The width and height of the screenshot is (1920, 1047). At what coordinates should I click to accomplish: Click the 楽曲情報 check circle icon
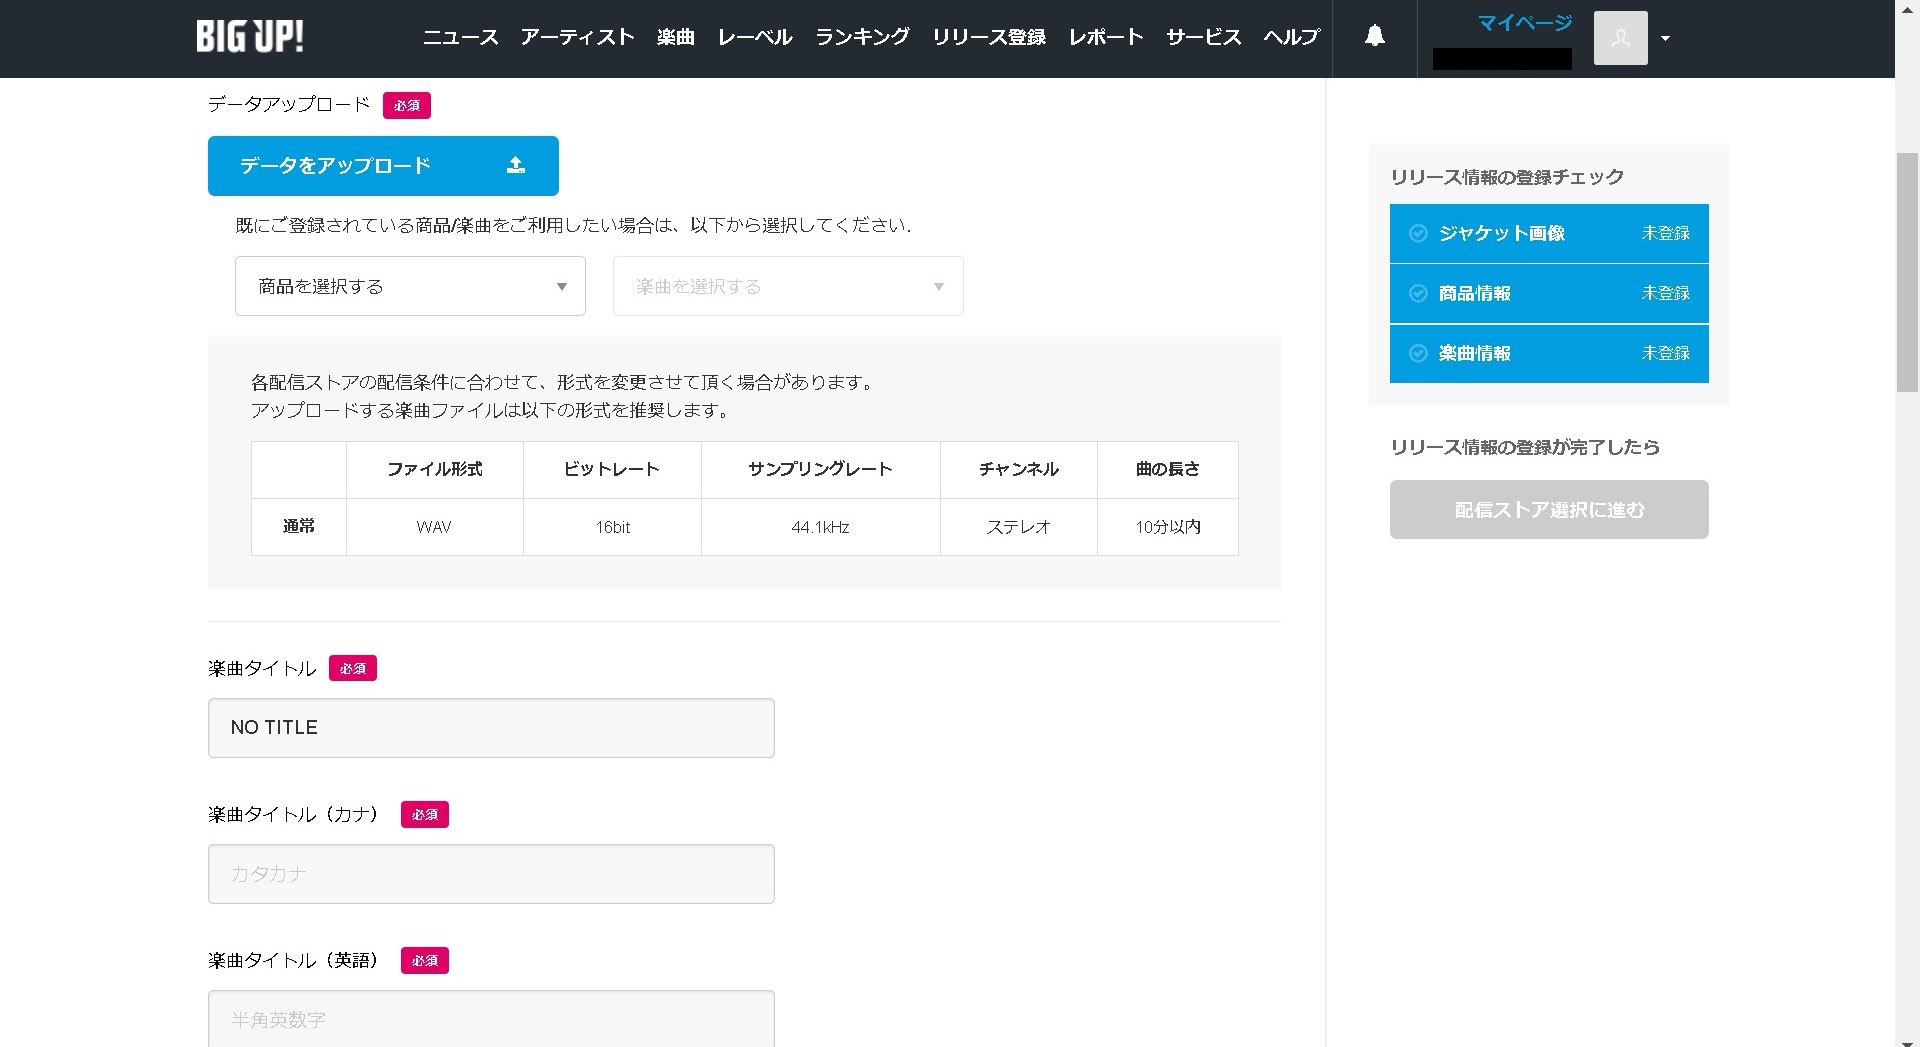[x=1418, y=353]
